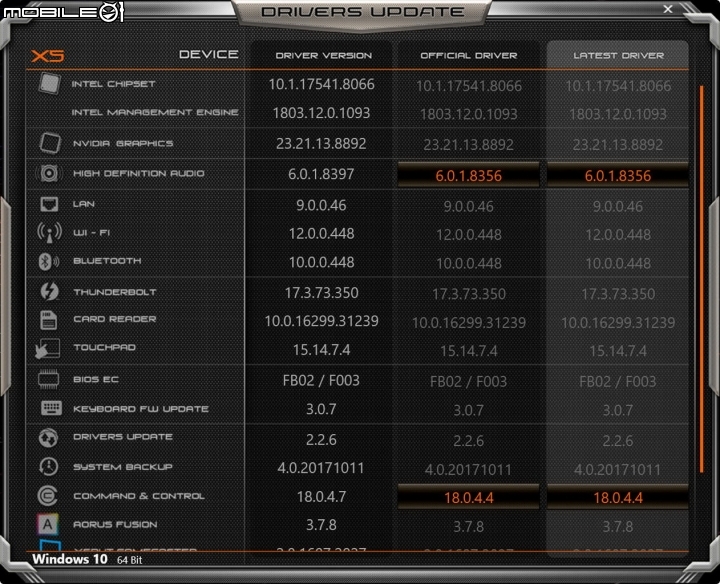Click installed Command & Control version 18.0.4.7

coord(321,496)
